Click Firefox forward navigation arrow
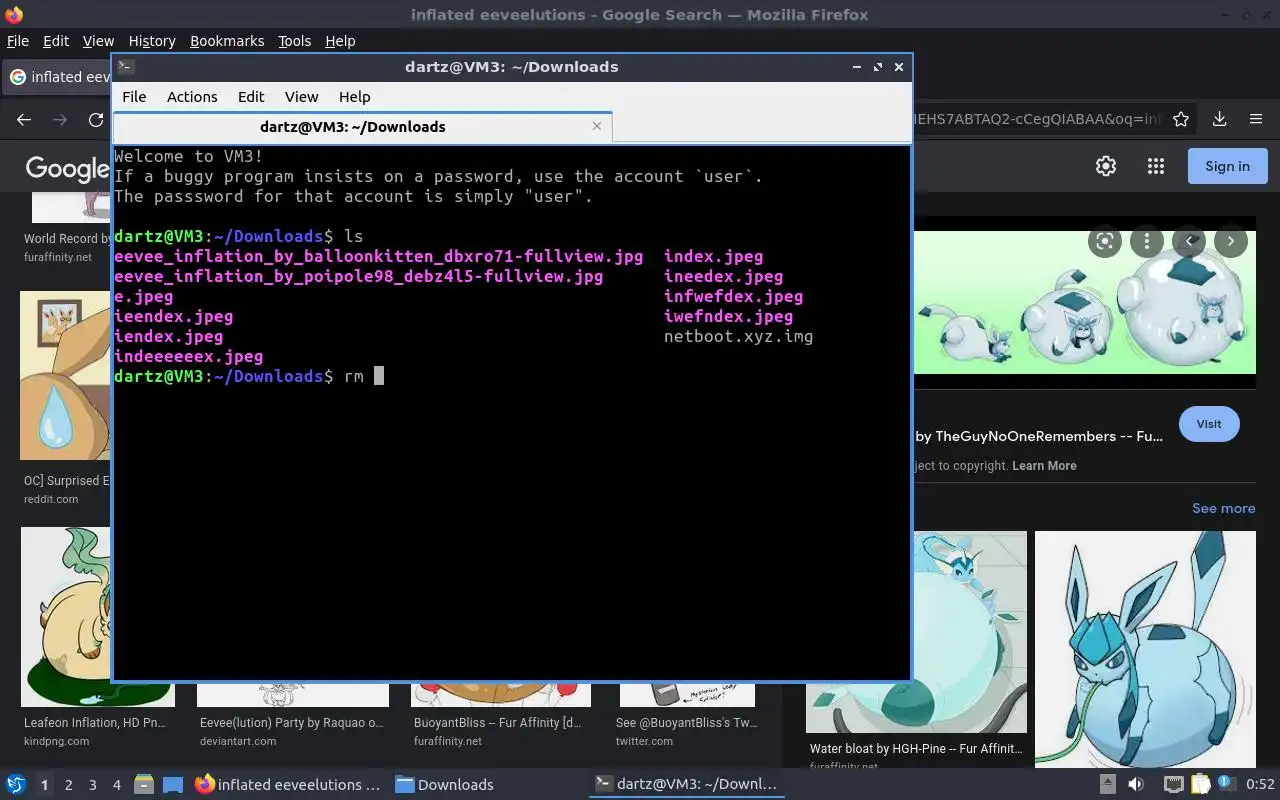This screenshot has width=1280, height=800. tap(60, 119)
